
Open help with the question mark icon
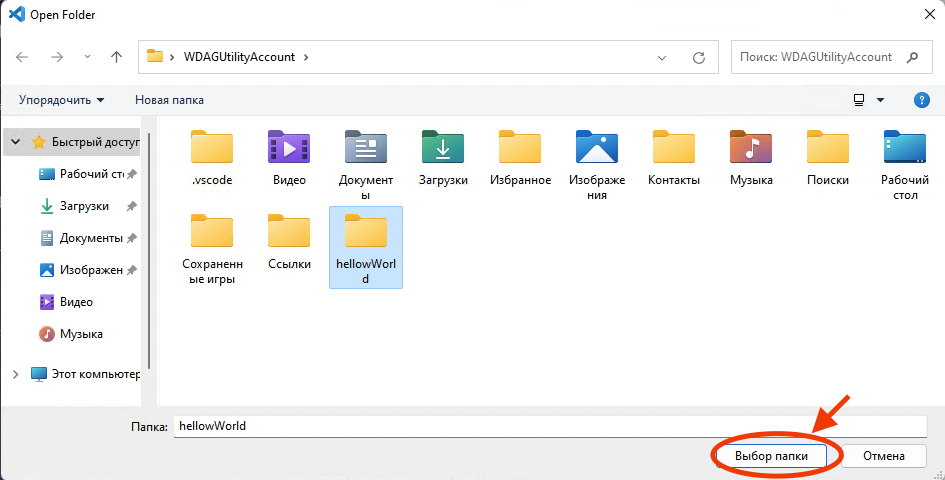[922, 100]
